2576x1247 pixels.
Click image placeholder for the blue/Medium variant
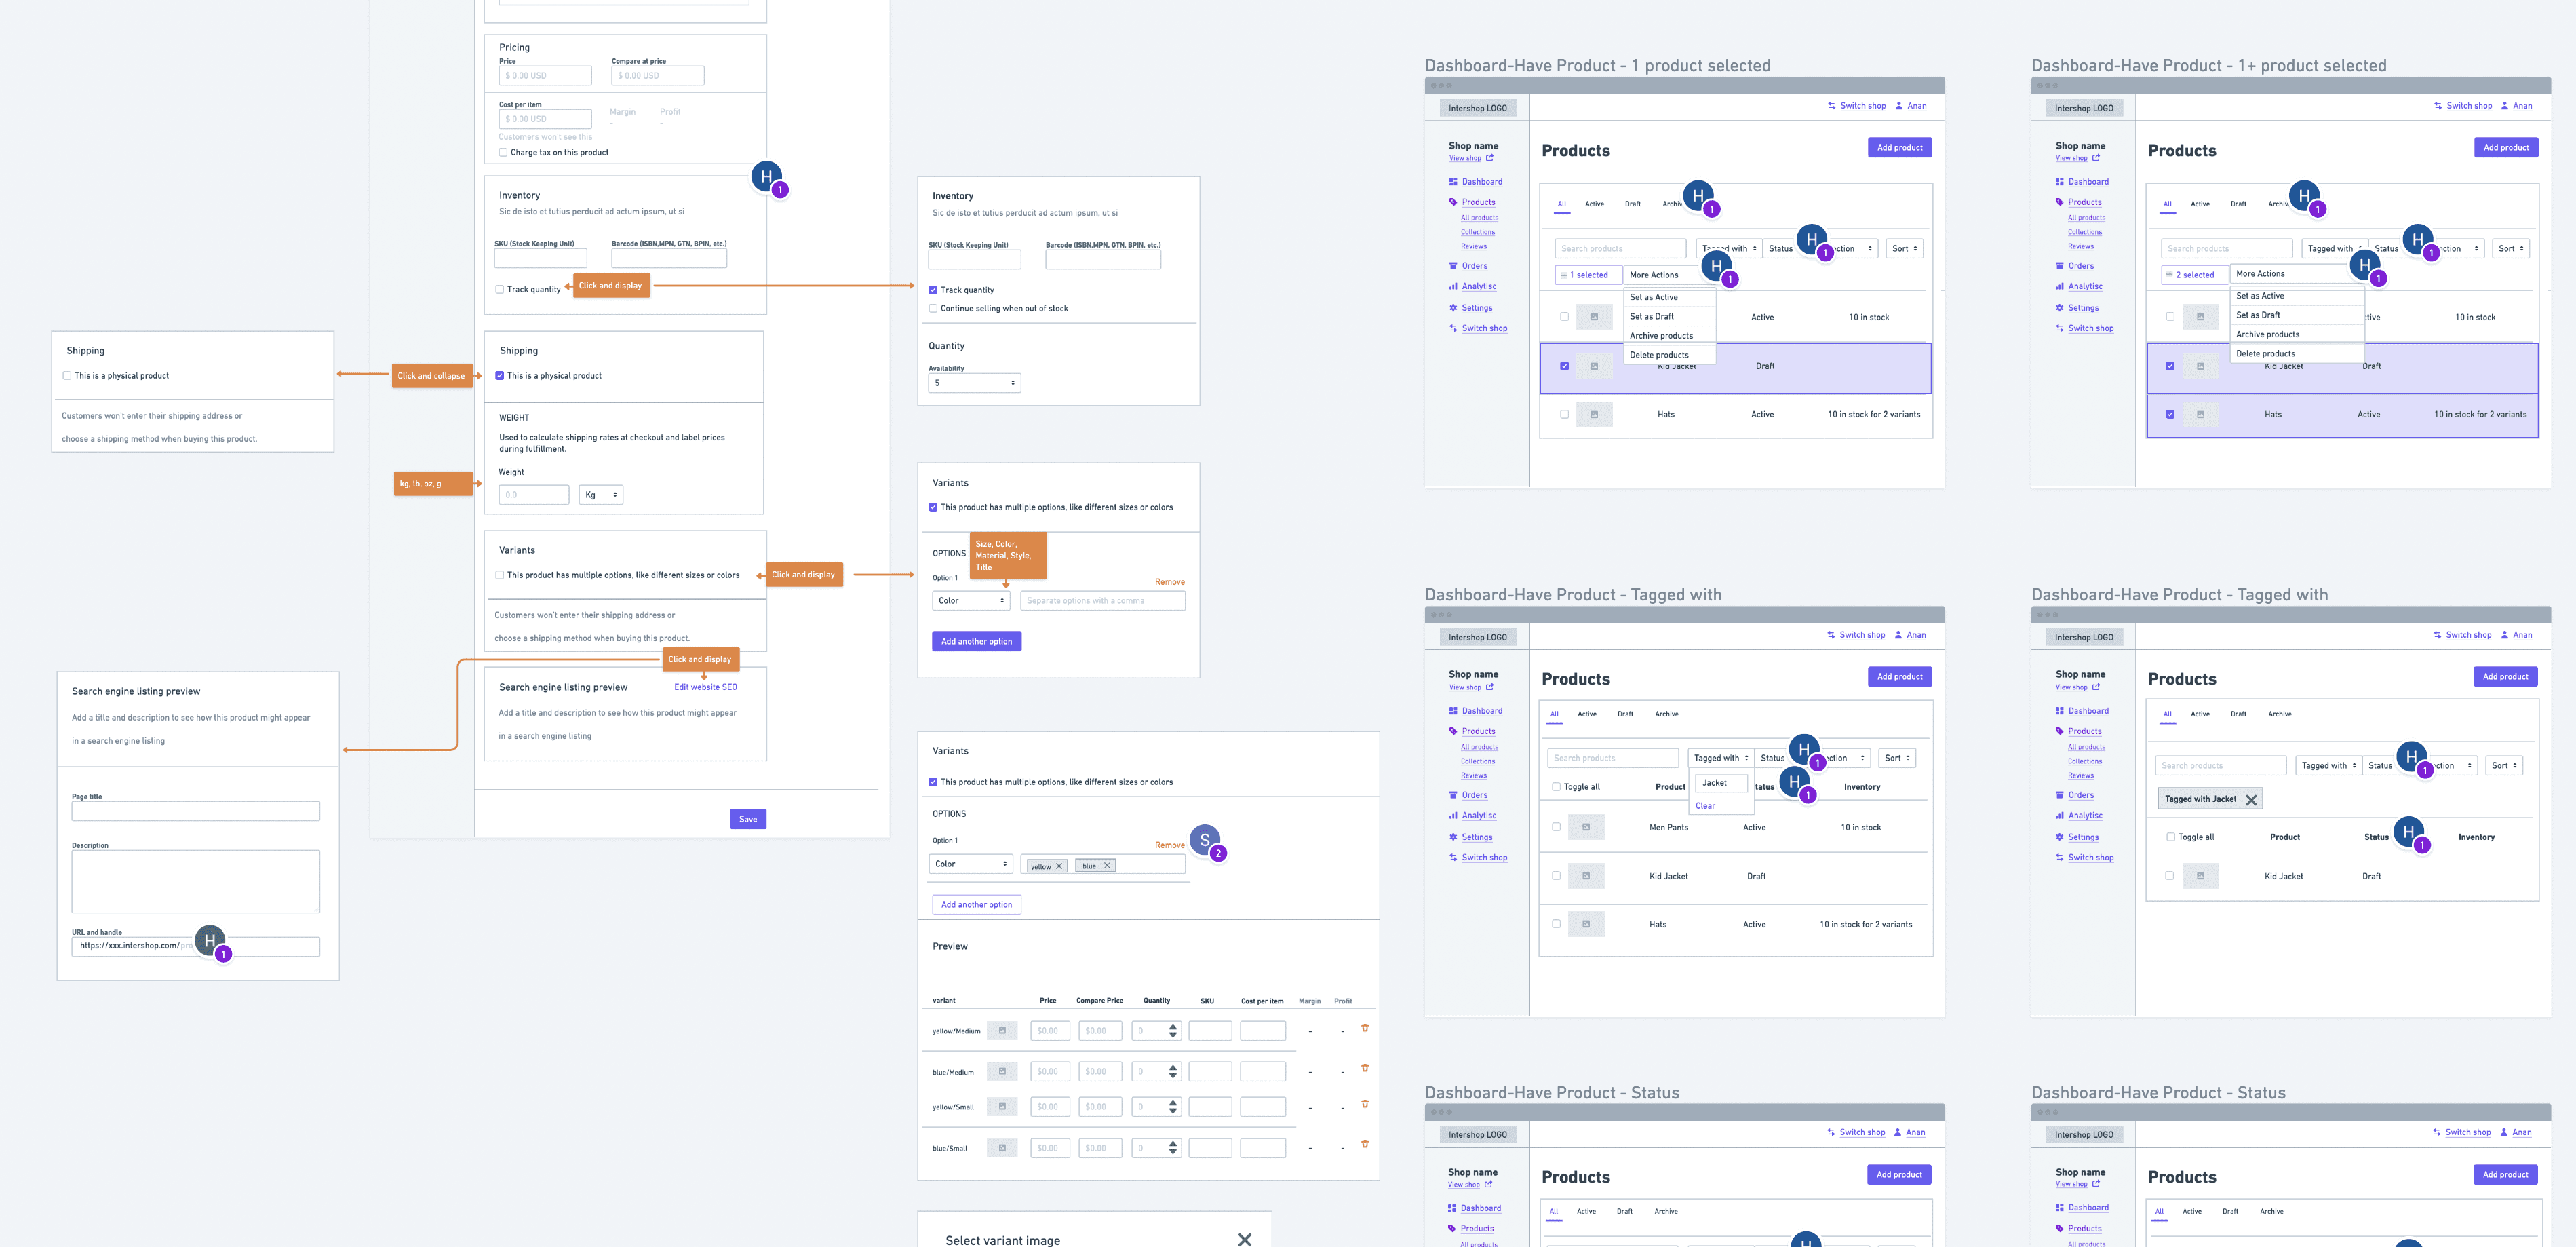pyautogui.click(x=1002, y=1072)
